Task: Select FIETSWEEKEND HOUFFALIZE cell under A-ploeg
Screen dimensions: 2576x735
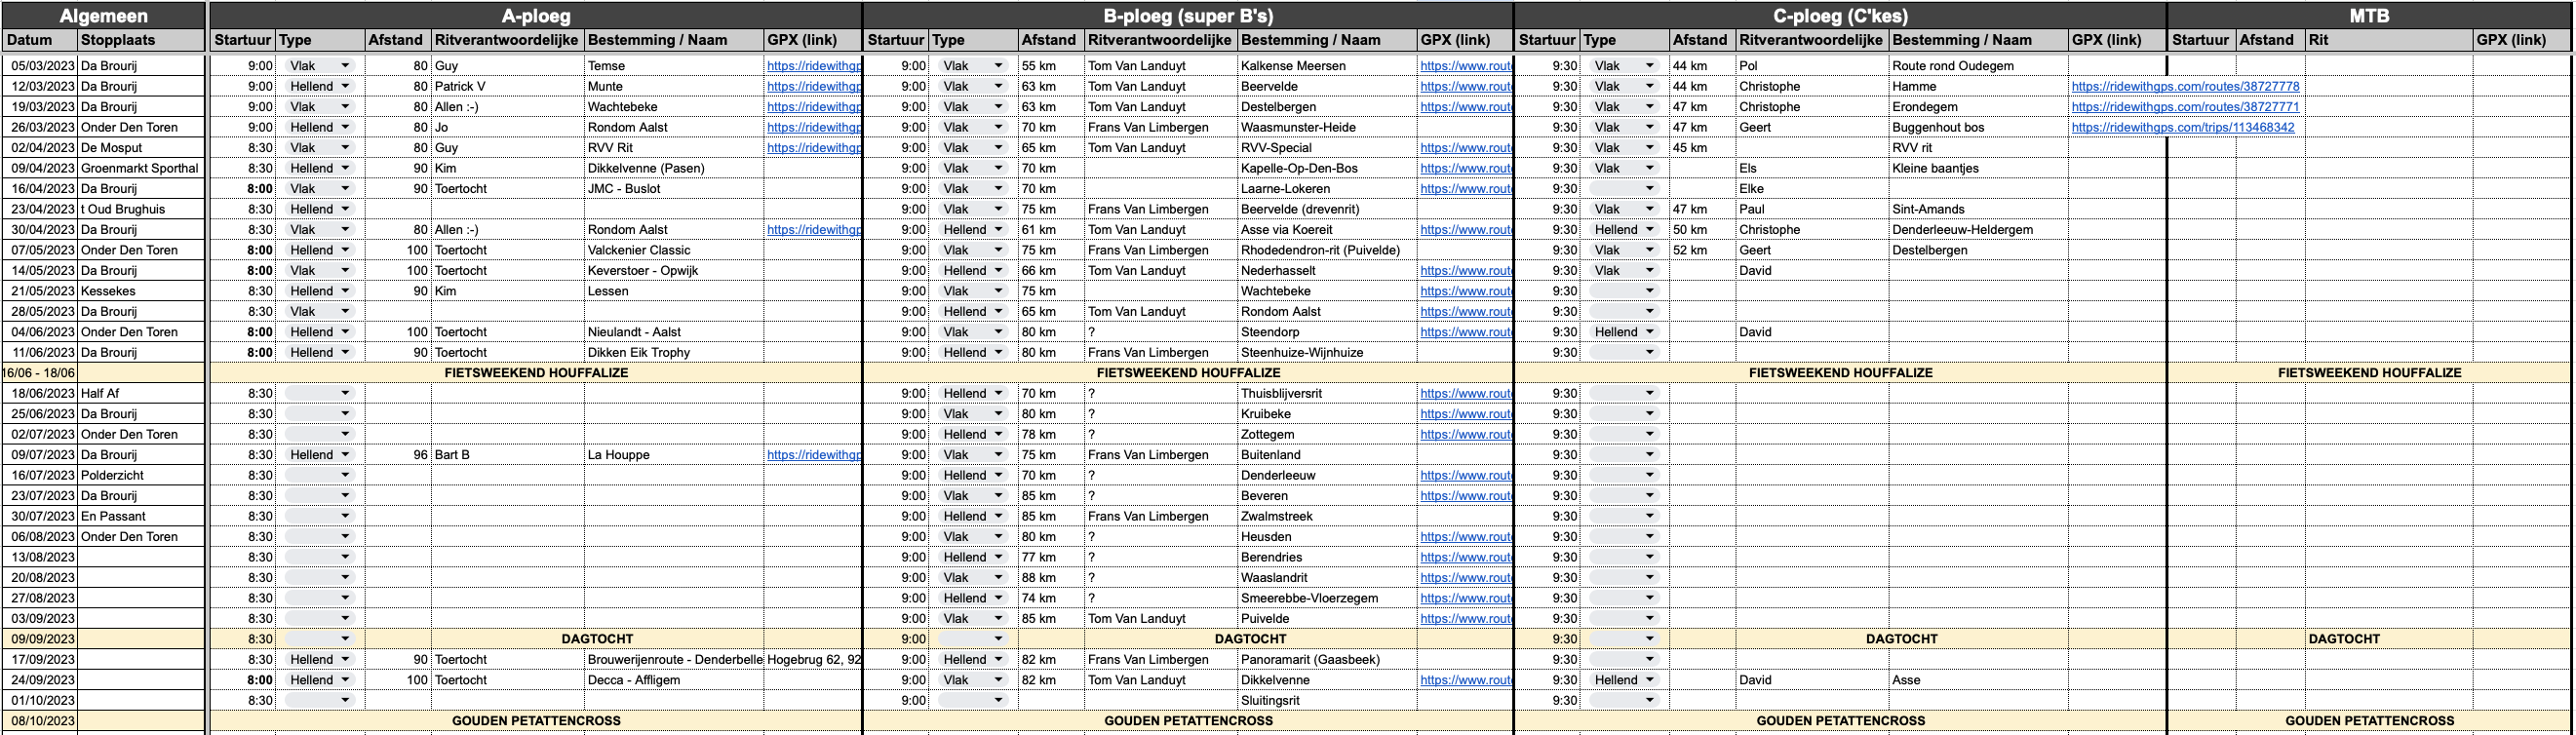Action: click(536, 373)
